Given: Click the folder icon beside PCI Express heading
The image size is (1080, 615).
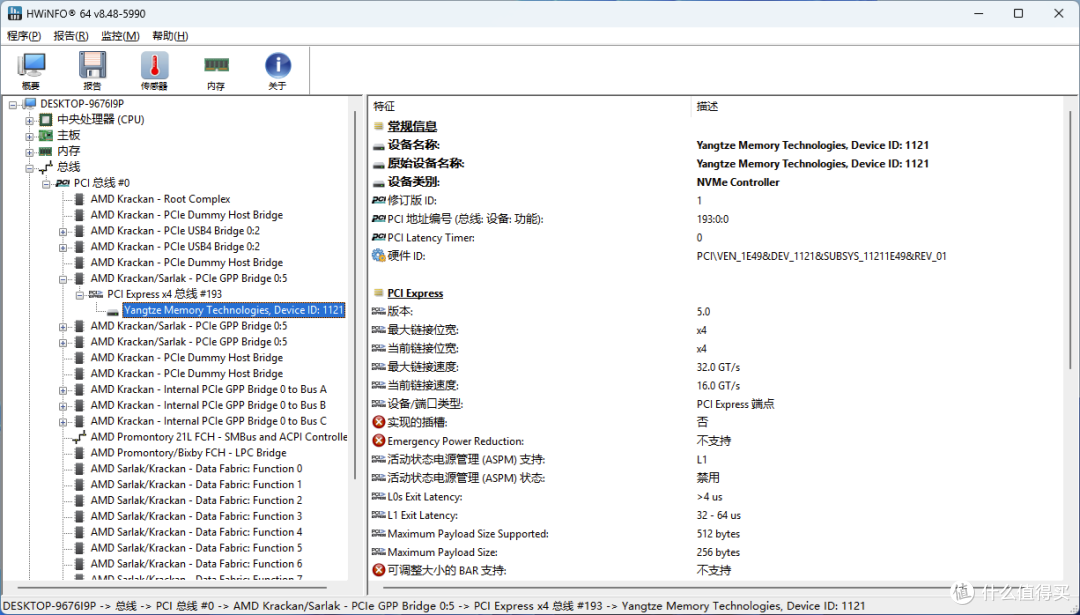Looking at the screenshot, I should coord(378,293).
